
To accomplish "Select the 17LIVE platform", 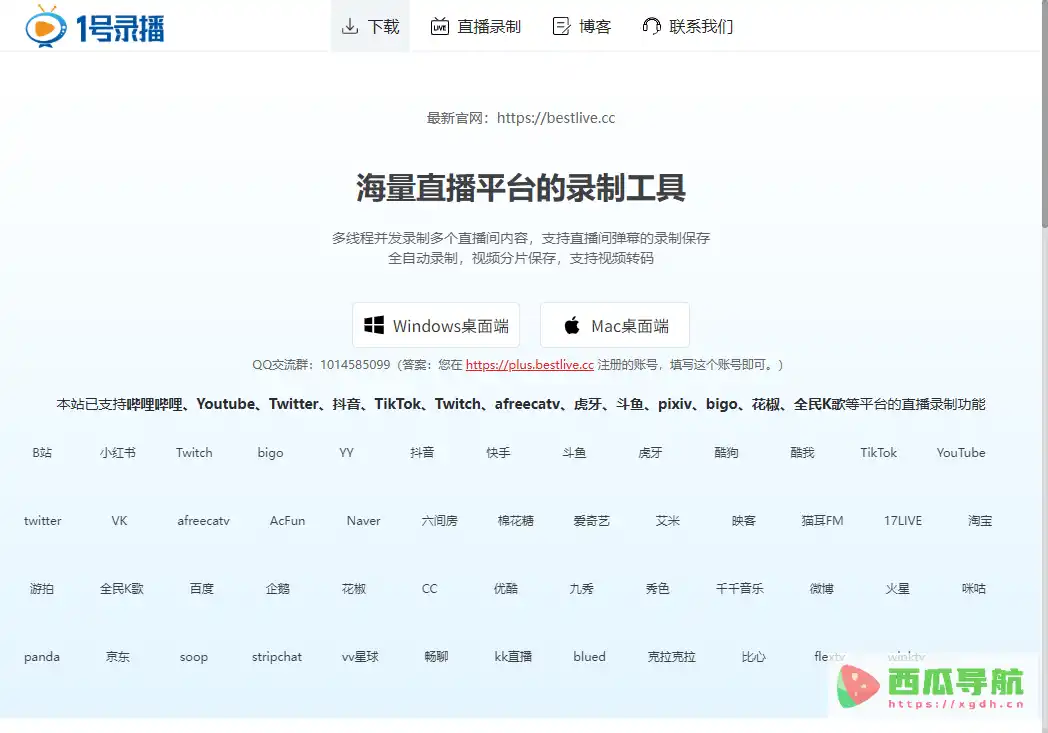I will click(903, 521).
